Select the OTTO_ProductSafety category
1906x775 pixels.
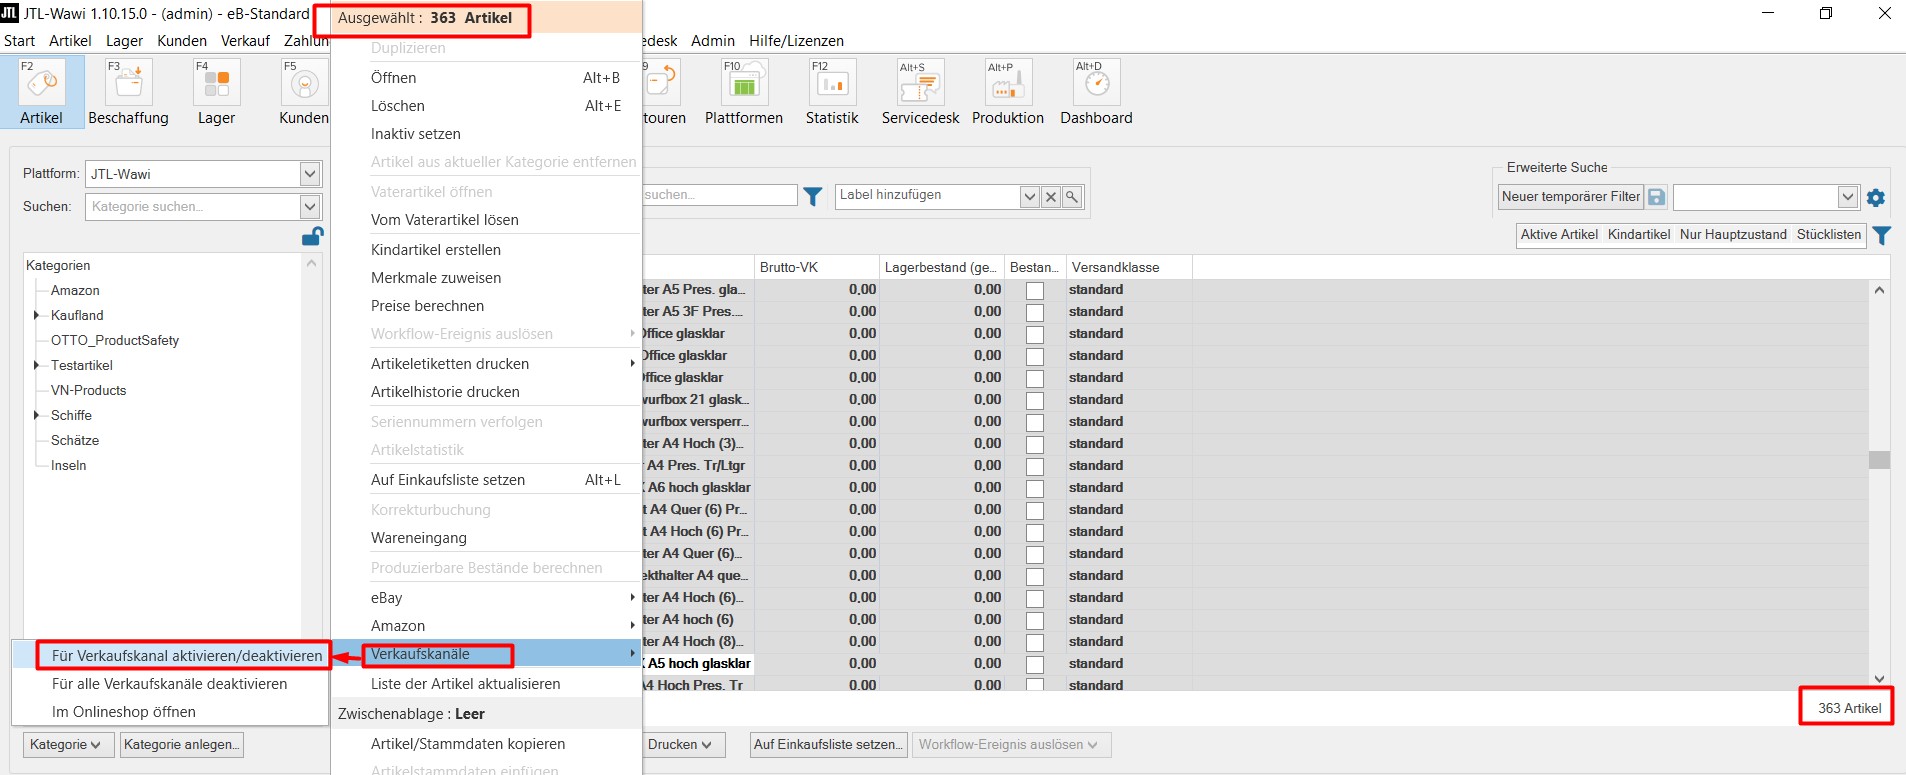click(x=115, y=340)
